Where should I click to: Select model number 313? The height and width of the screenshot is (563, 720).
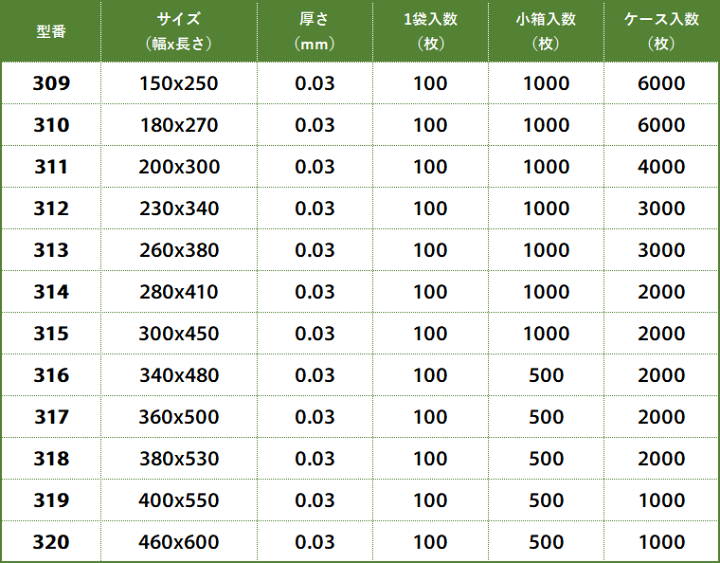51,250
